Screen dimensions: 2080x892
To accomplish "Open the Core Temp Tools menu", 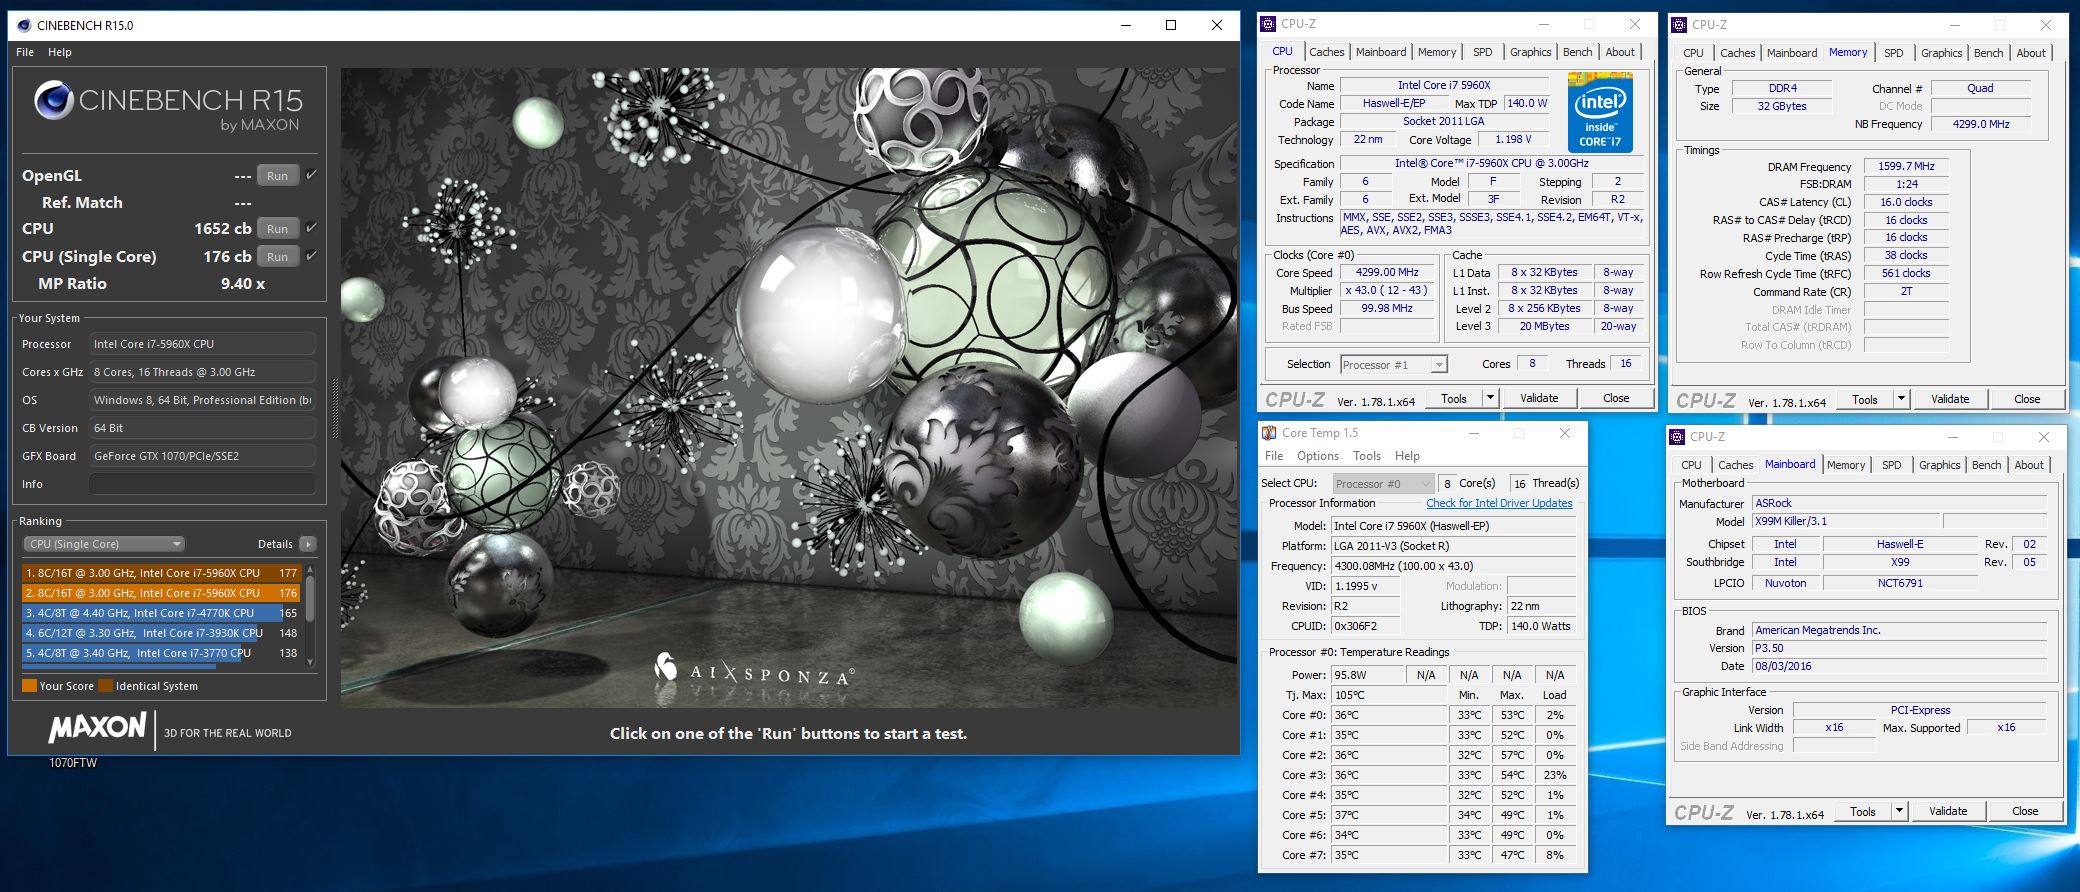I will (x=1367, y=456).
